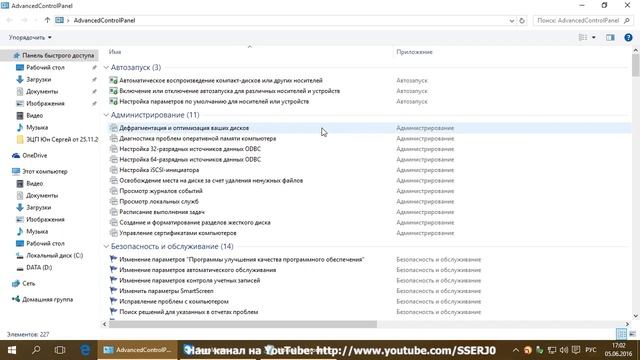Select 'Создание и форматирование разделов жесткого диска'
This screenshot has height=360, width=640.
pyautogui.click(x=195, y=223)
